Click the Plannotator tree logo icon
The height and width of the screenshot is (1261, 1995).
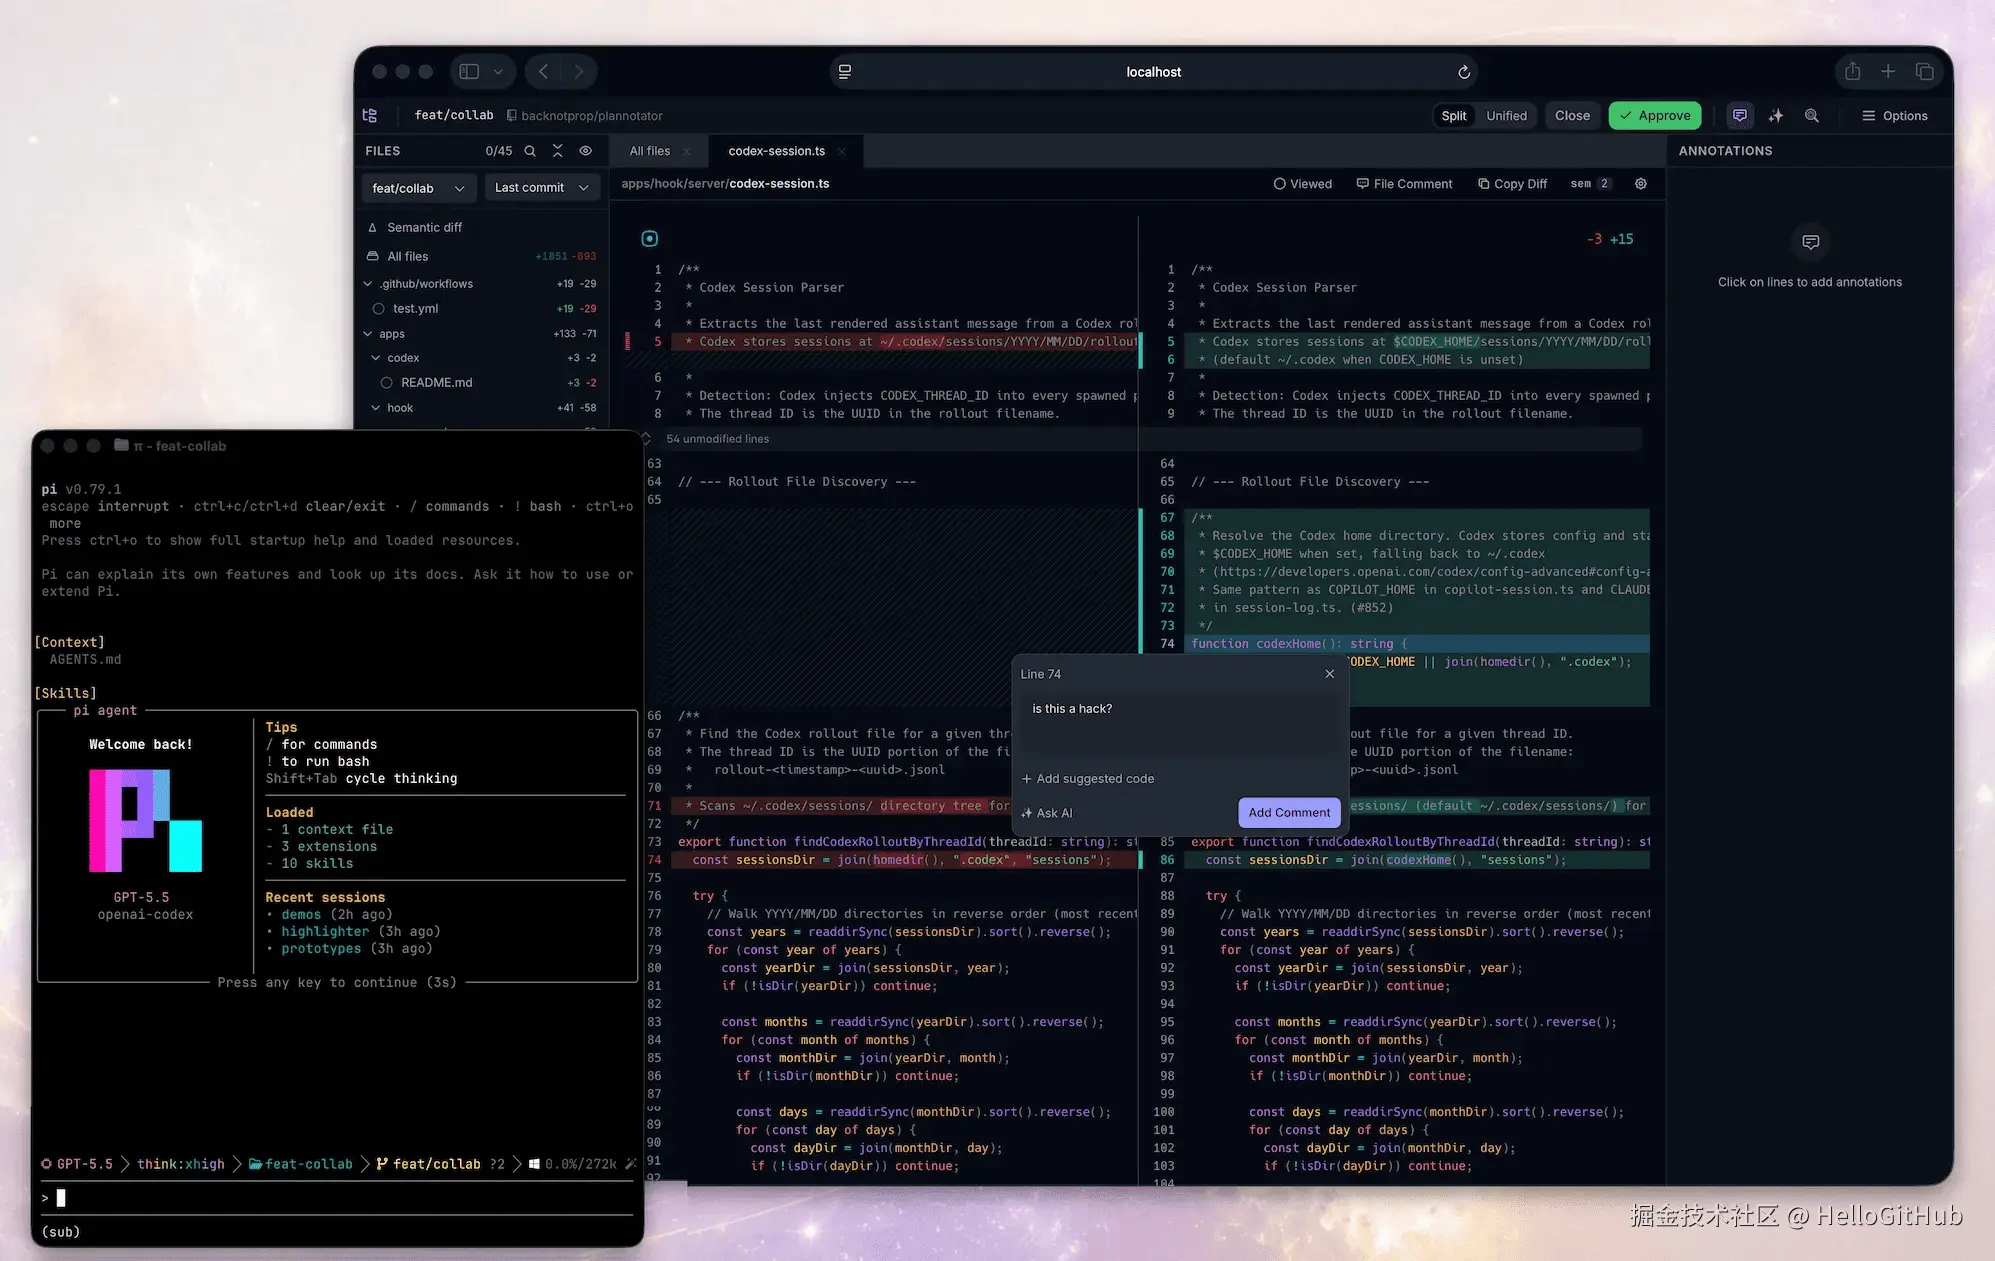click(x=370, y=116)
